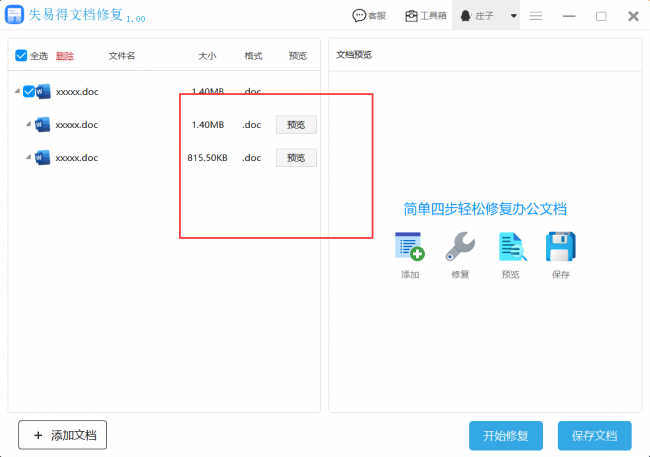The height and width of the screenshot is (457, 650).
Task: Close the 失易得文档修复 window
Action: click(633, 16)
